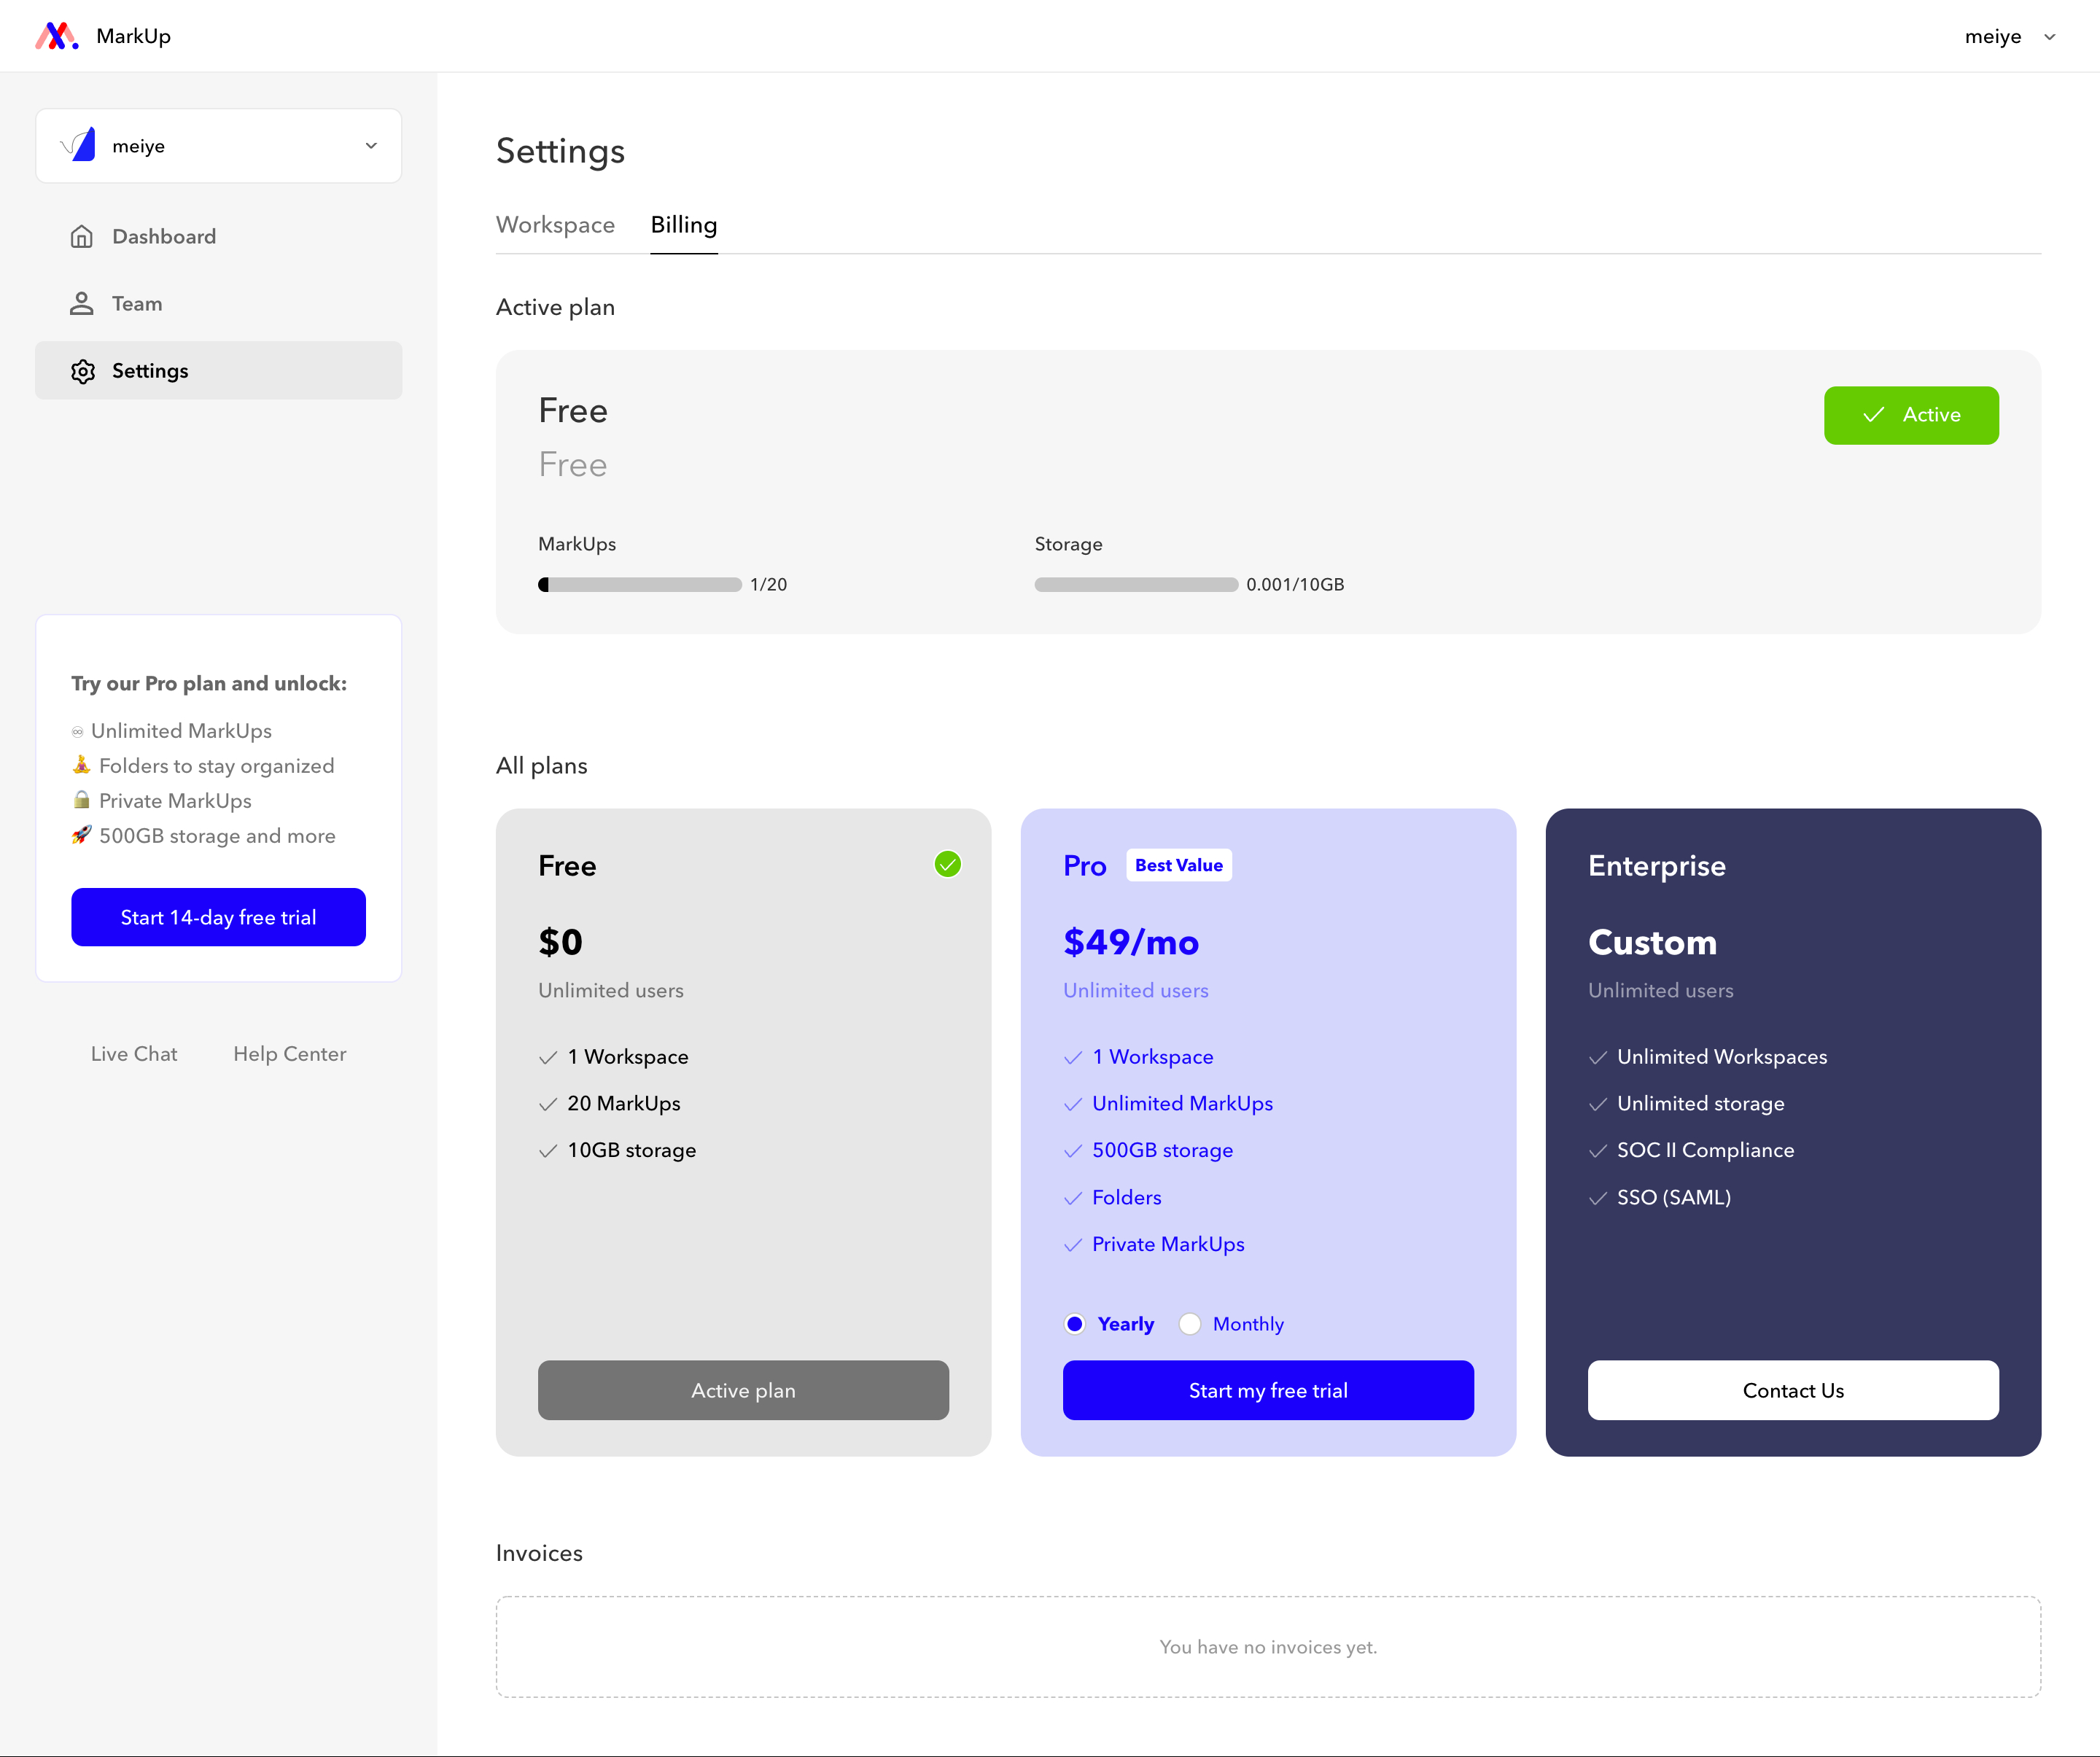Viewport: 2100px width, 1757px height.
Task: Click the gray Active plan button
Action: pyautogui.click(x=743, y=1390)
